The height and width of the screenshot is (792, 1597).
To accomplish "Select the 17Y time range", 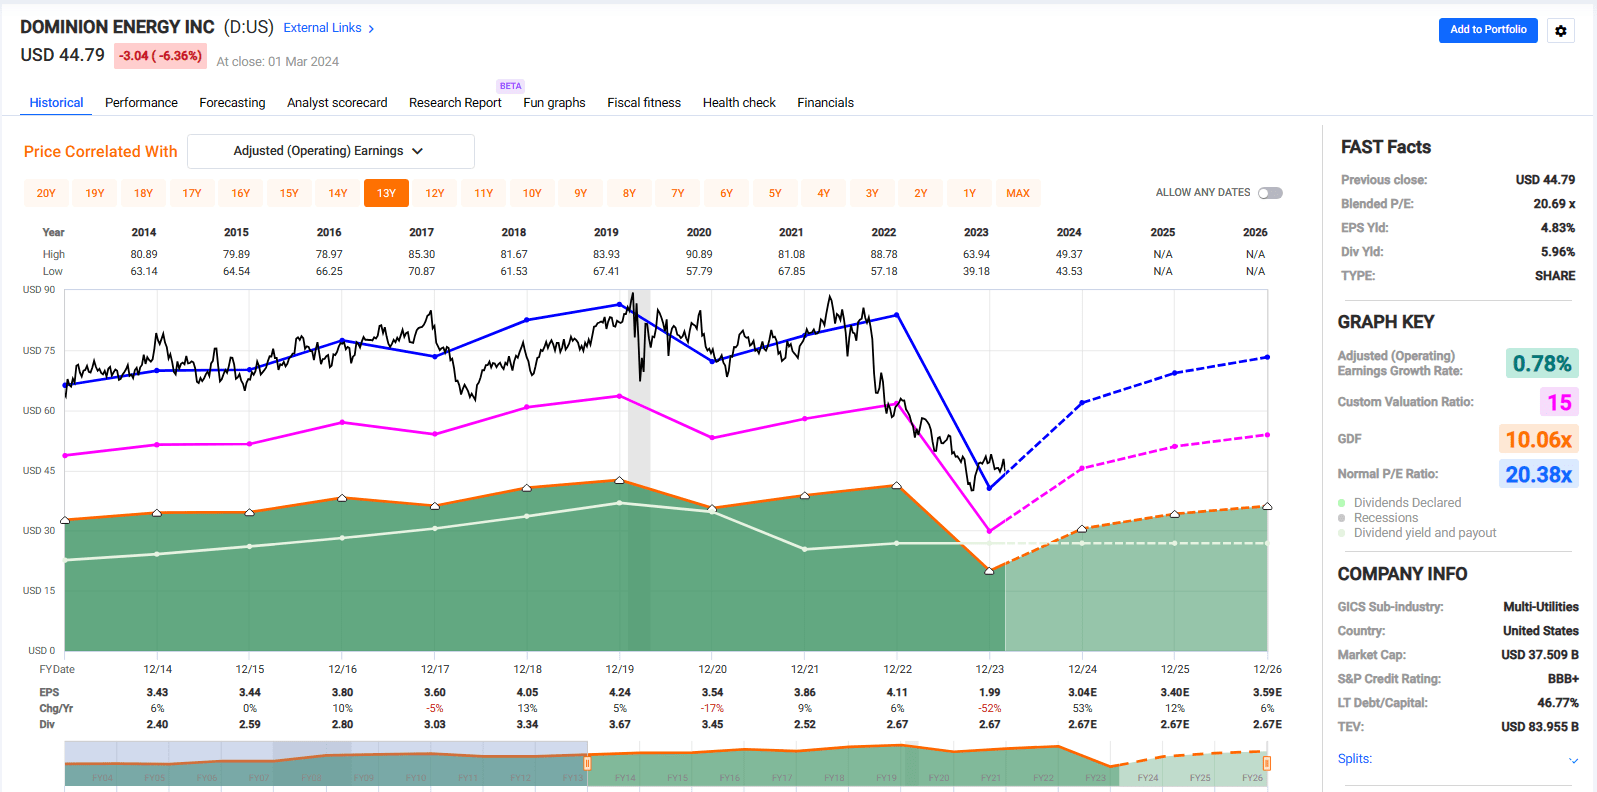I will click(192, 193).
